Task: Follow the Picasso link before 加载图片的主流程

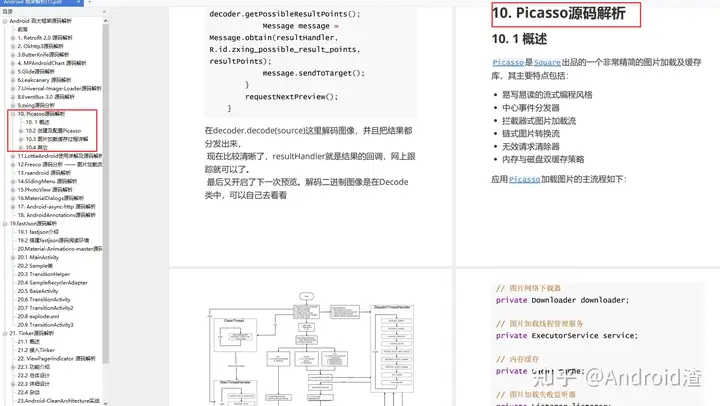Action: [524, 179]
